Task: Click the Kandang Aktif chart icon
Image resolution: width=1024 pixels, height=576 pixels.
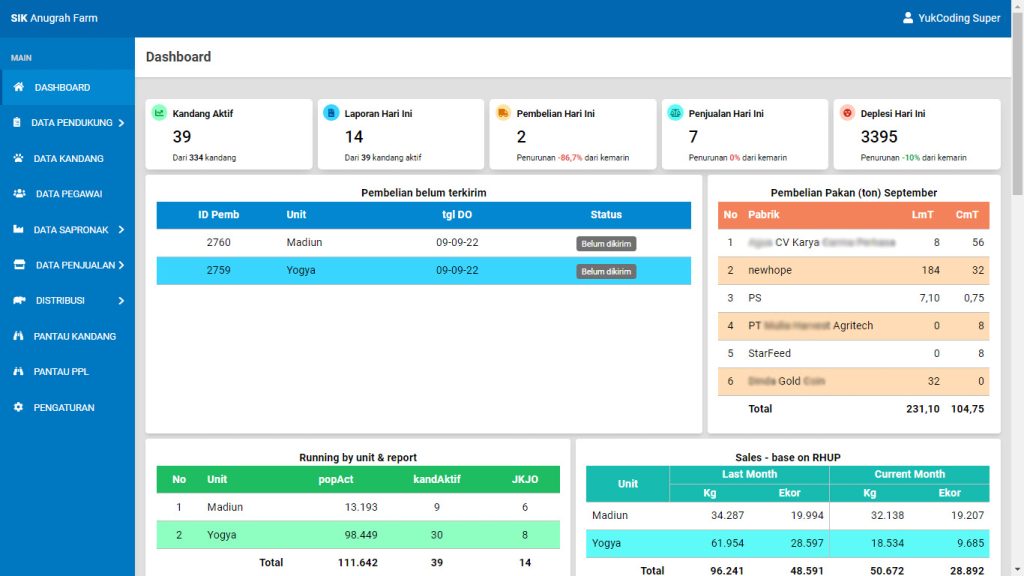Action: pos(159,113)
